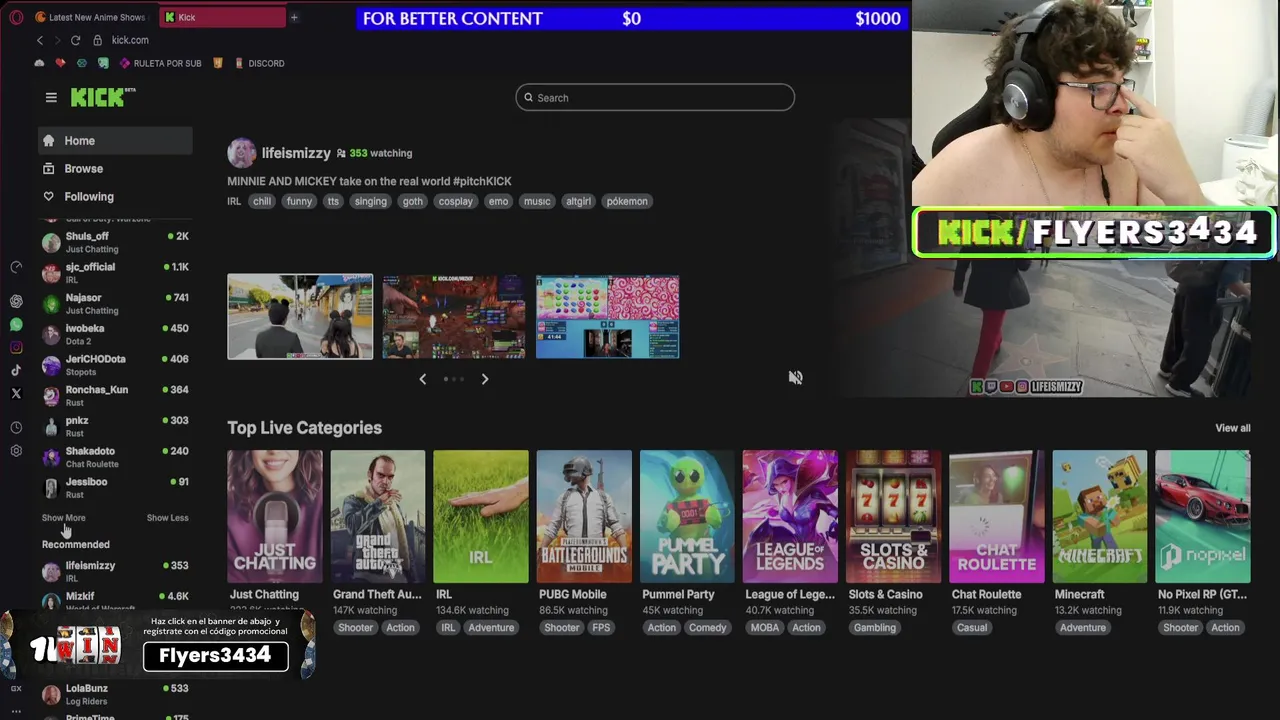The height and width of the screenshot is (720, 1280).
Task: Unmute the featured stream preview
Action: click(x=795, y=378)
